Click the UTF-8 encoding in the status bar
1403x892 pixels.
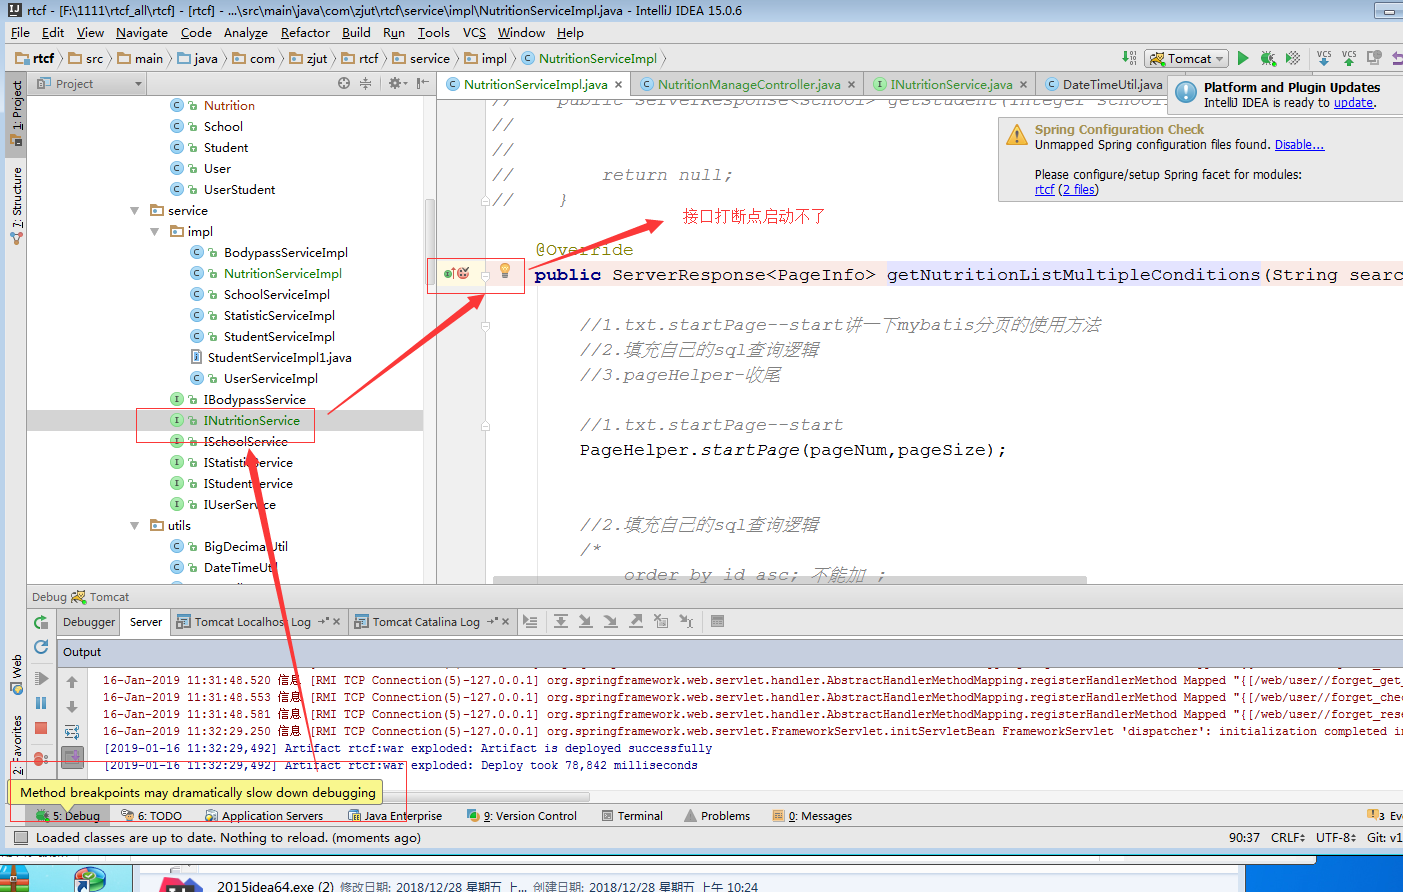pos(1336,838)
